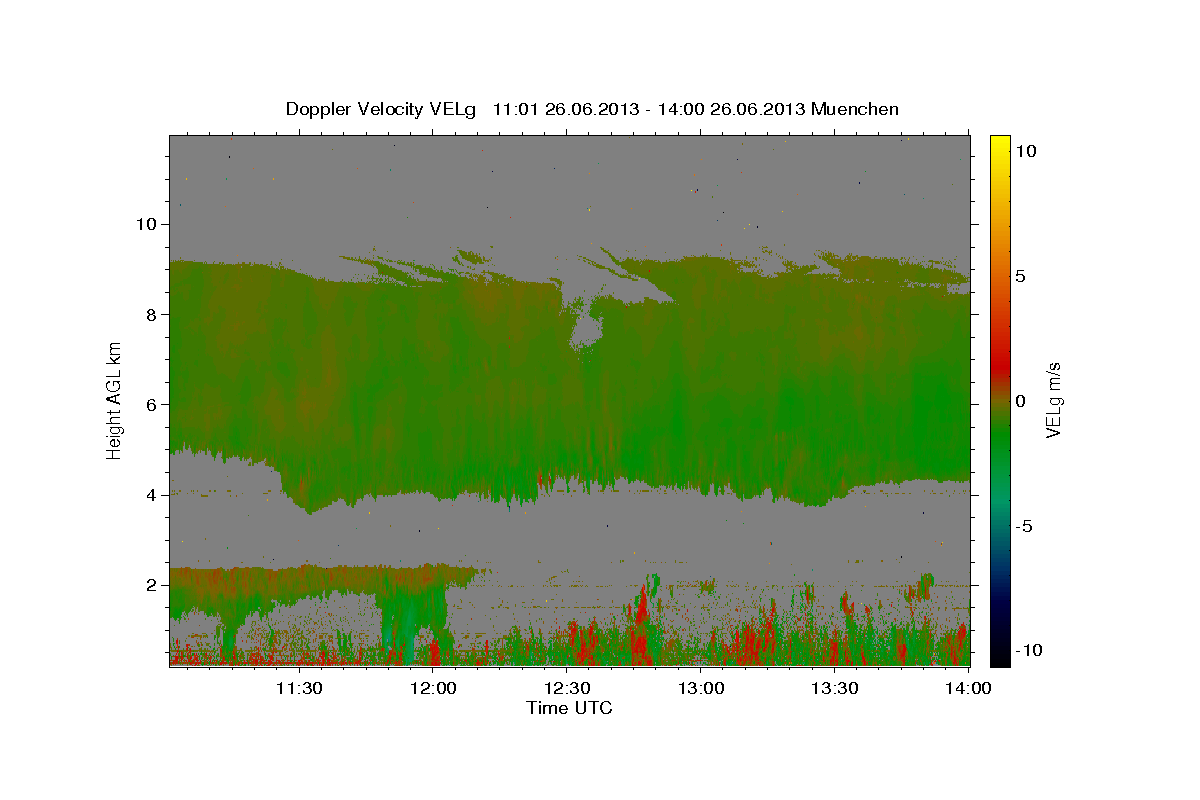Click the 13:30 time tick label
This screenshot has width=1200, height=800.
tap(835, 688)
